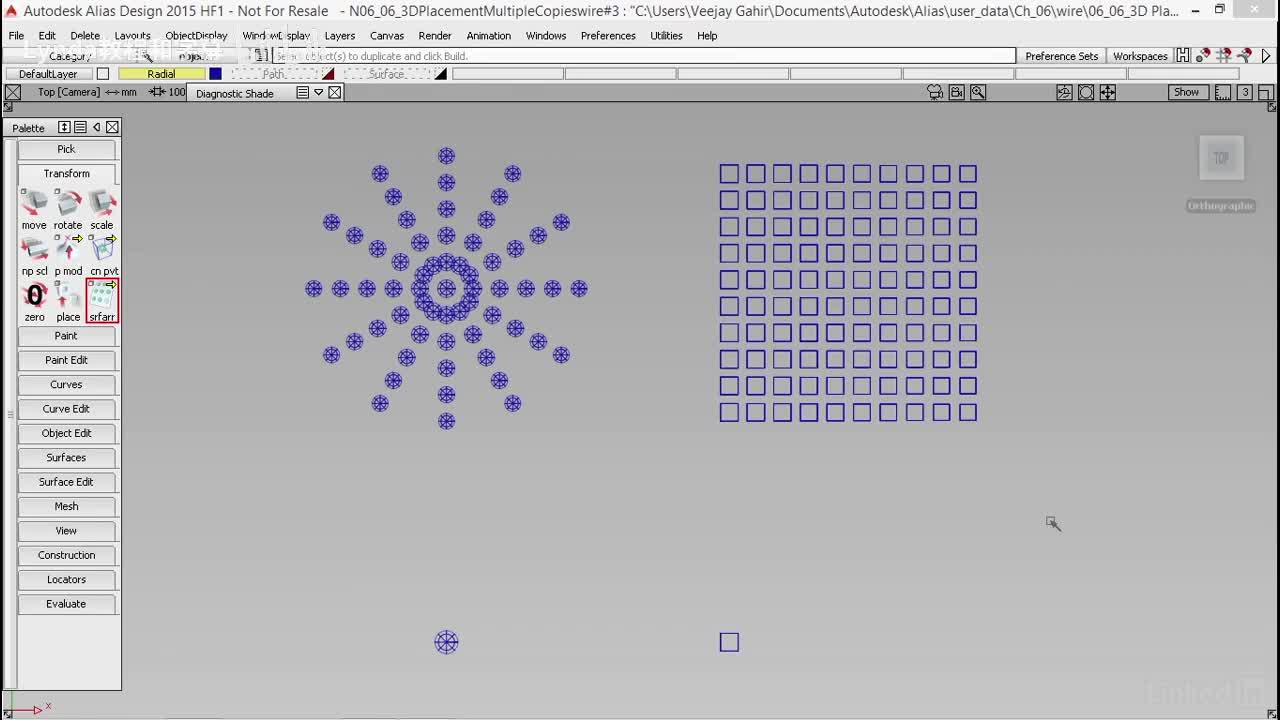Toggle the ruler grid icon next to Show

click(1222, 92)
